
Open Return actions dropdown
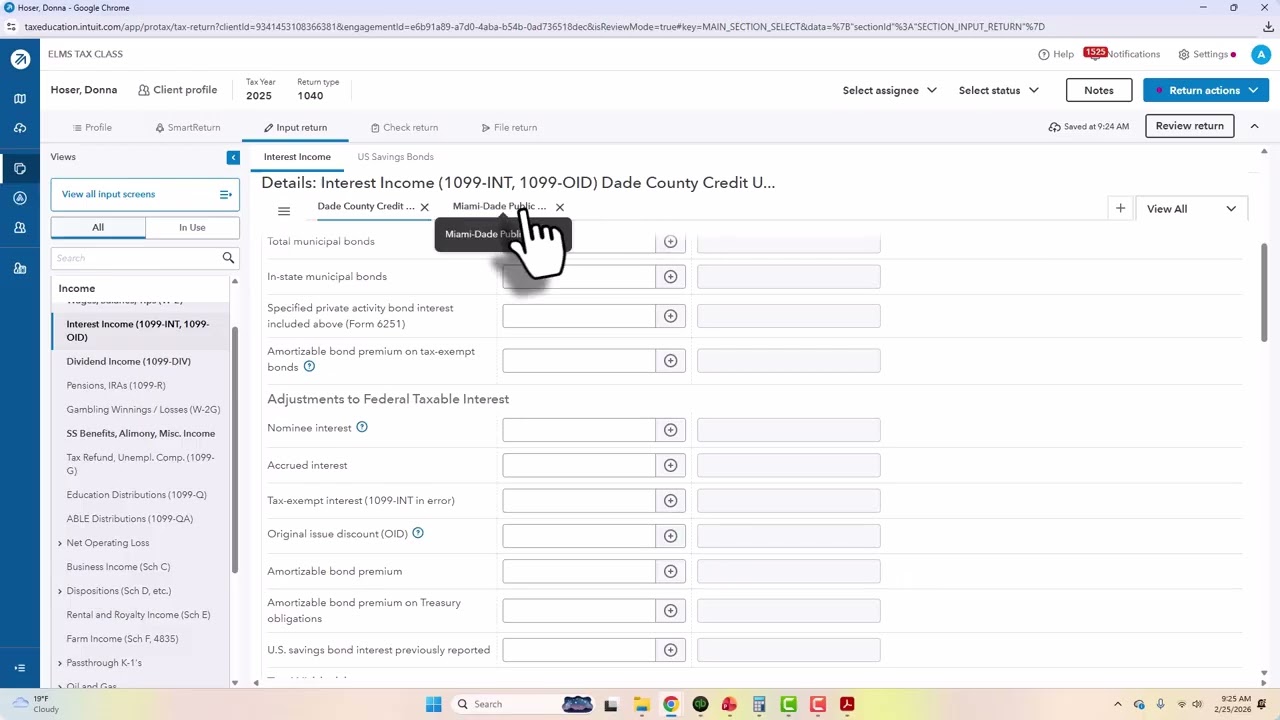coord(1207,90)
